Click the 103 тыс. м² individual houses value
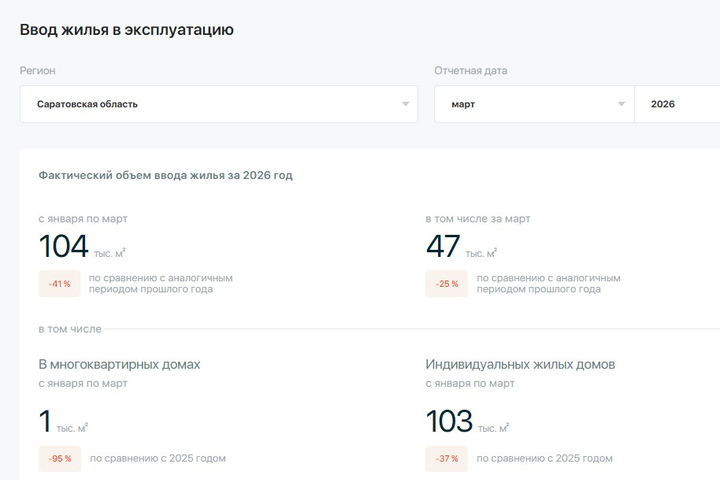The height and width of the screenshot is (480, 720). click(449, 422)
